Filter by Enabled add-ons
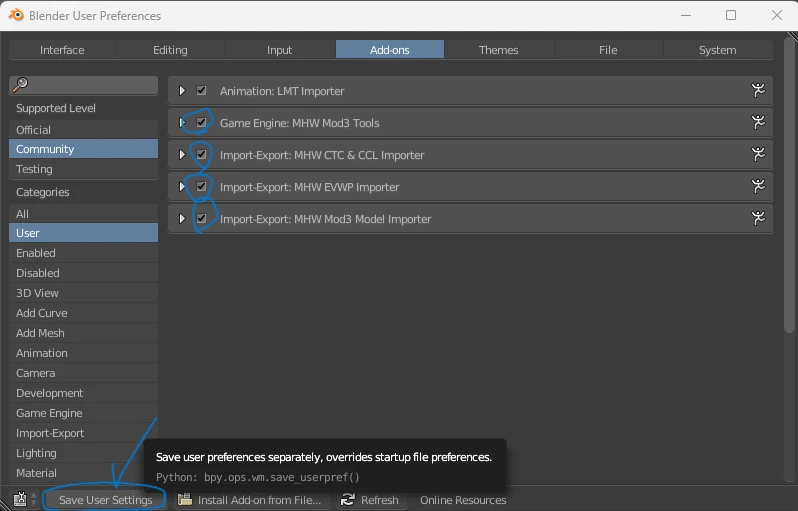Screen dimensions: 798x511 (x=83, y=253)
